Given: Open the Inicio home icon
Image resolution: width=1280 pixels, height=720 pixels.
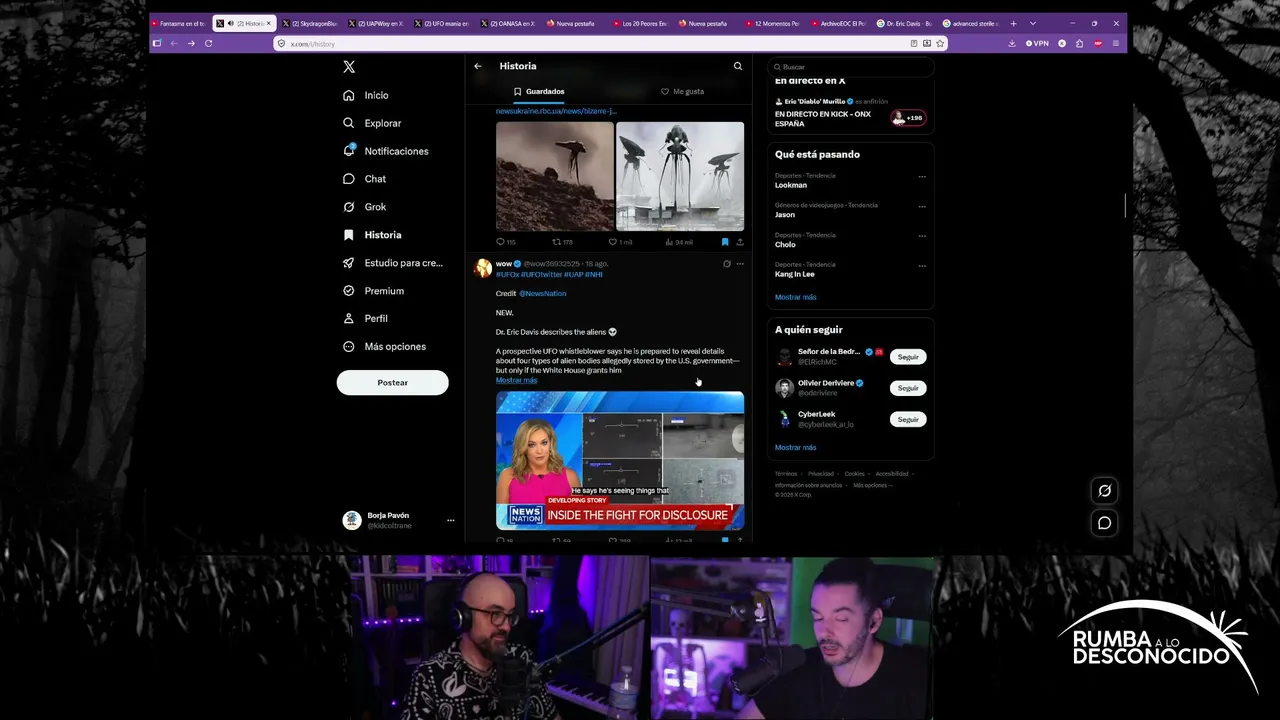Looking at the screenshot, I should coord(348,95).
